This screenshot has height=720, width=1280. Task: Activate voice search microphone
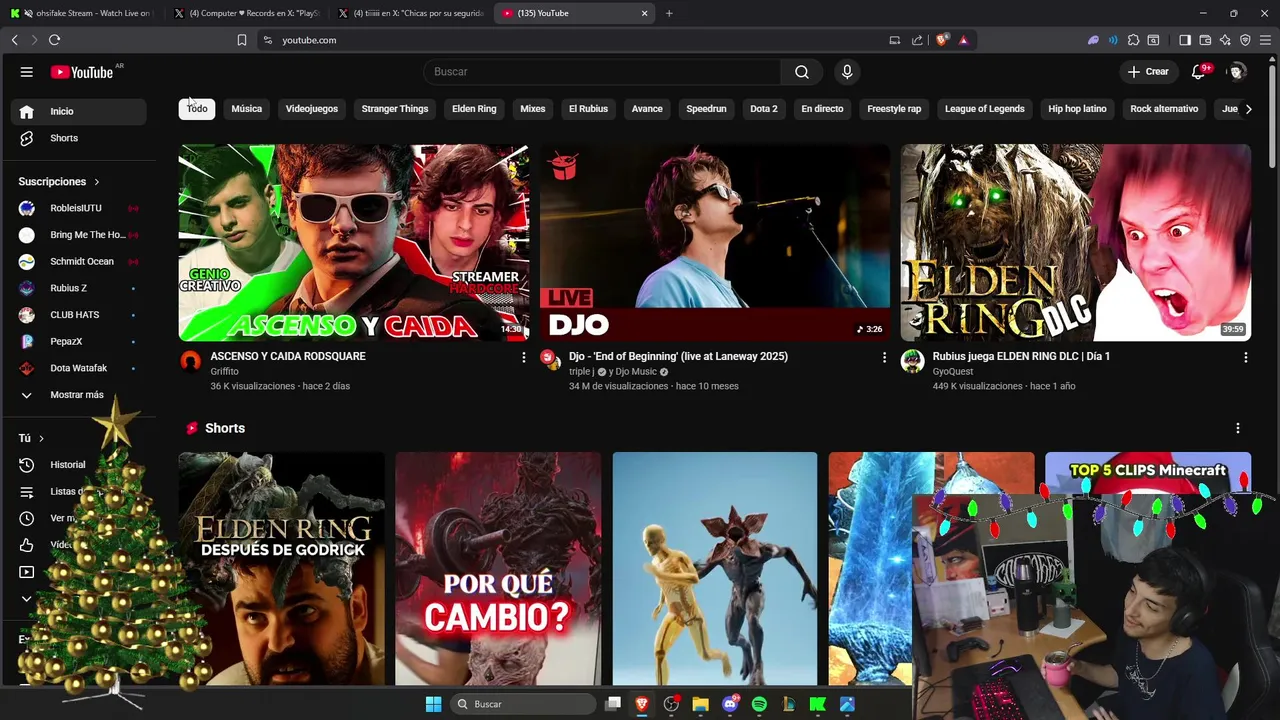click(x=847, y=72)
